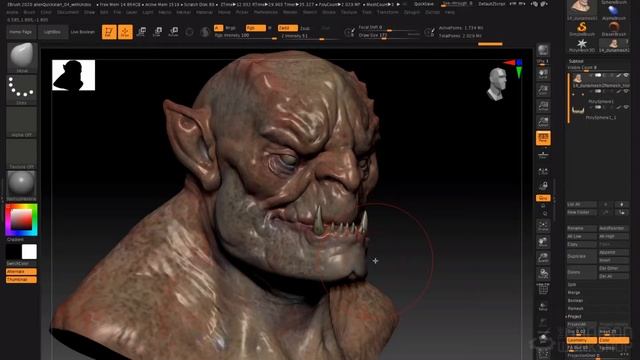This screenshot has width=640, height=360.
Task: Open the Alpha Off selector
Action: point(22,122)
